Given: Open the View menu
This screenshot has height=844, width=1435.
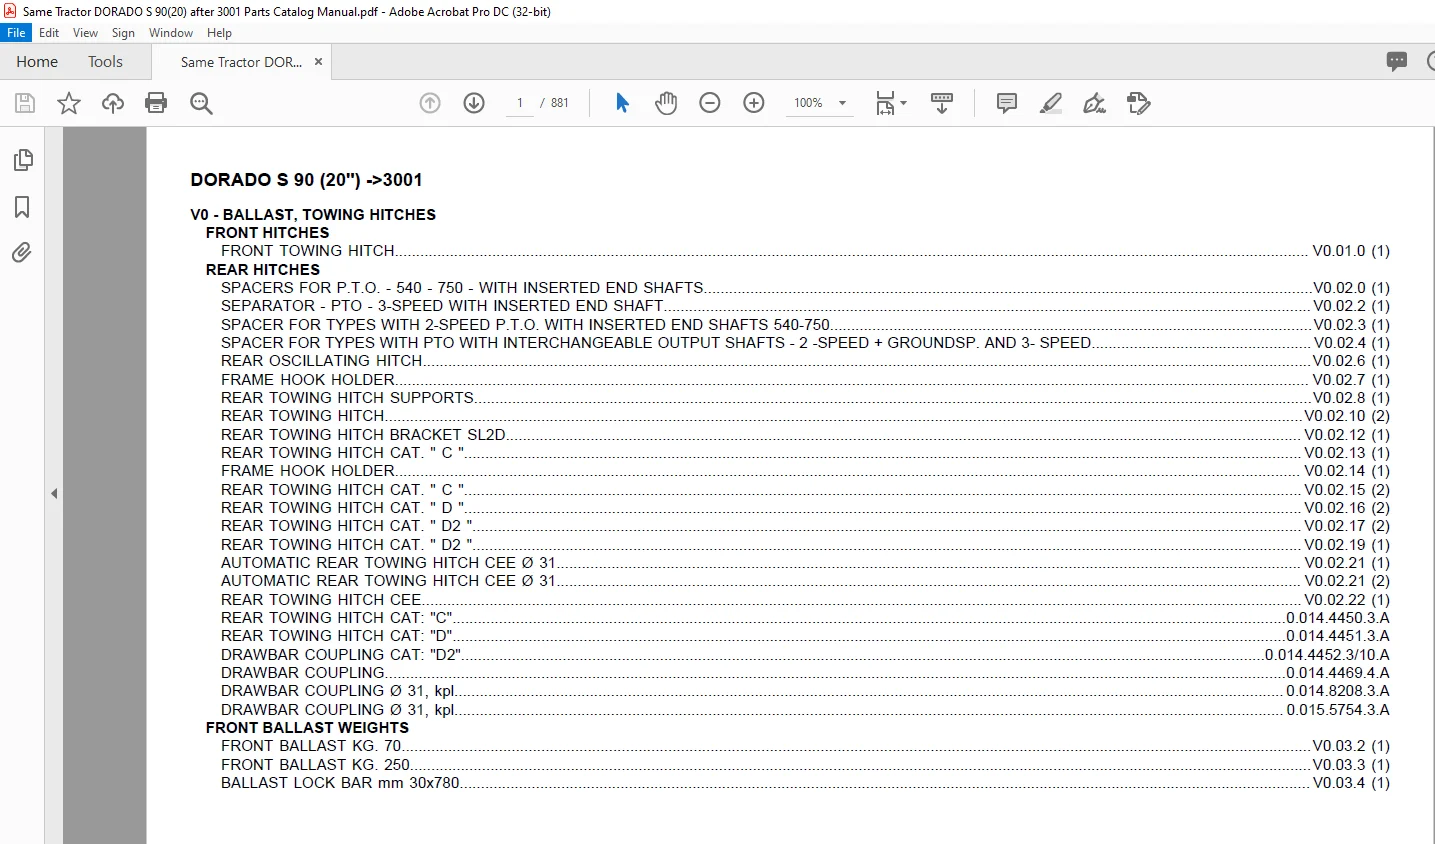Looking at the screenshot, I should pyautogui.click(x=86, y=33).
